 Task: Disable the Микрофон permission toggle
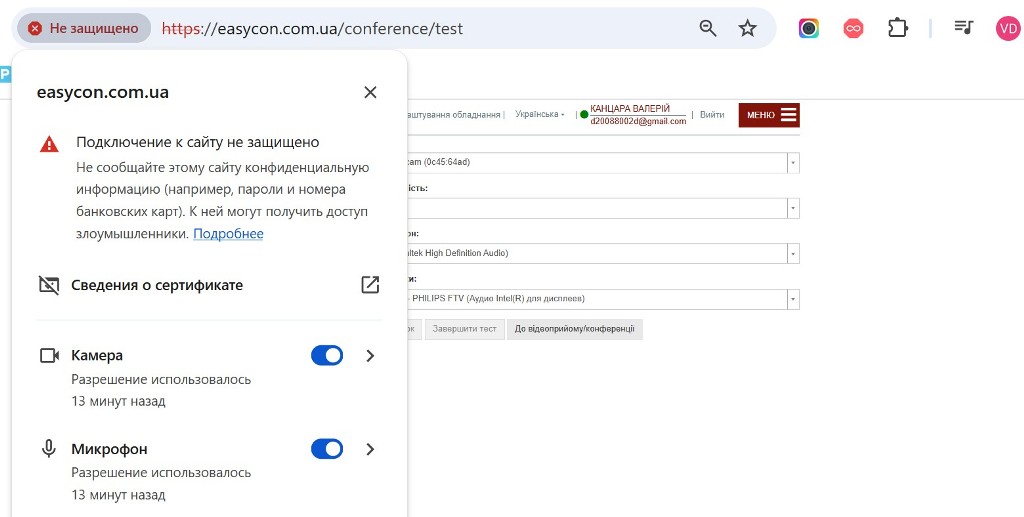tap(327, 449)
